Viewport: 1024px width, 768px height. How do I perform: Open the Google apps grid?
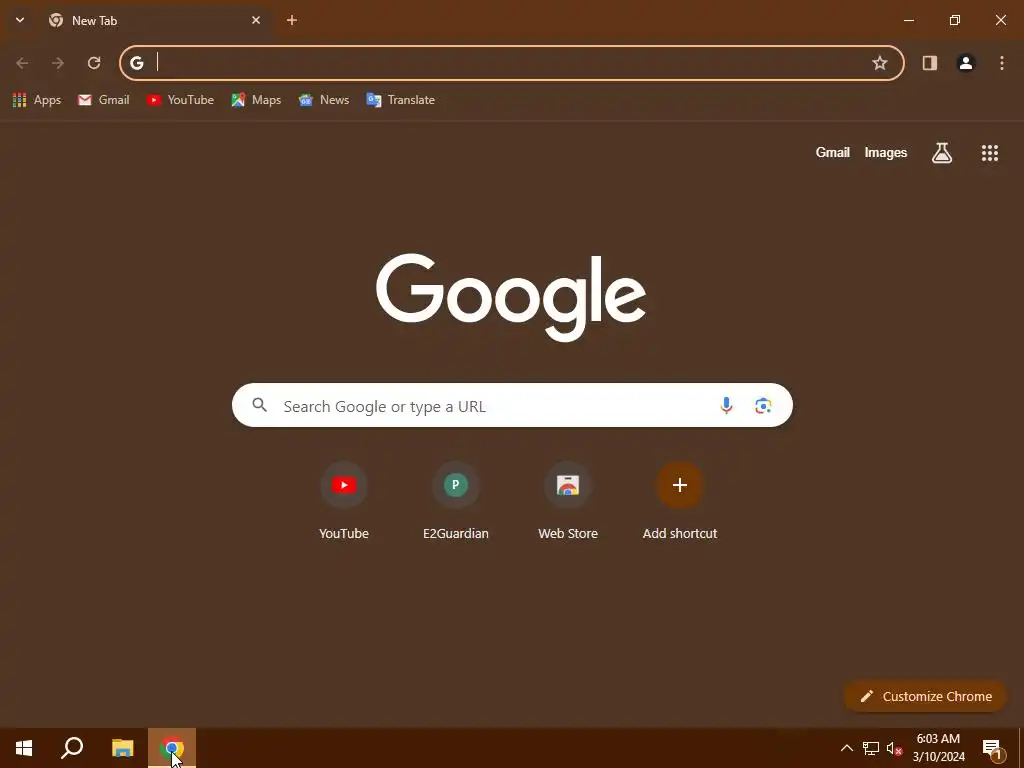point(989,153)
